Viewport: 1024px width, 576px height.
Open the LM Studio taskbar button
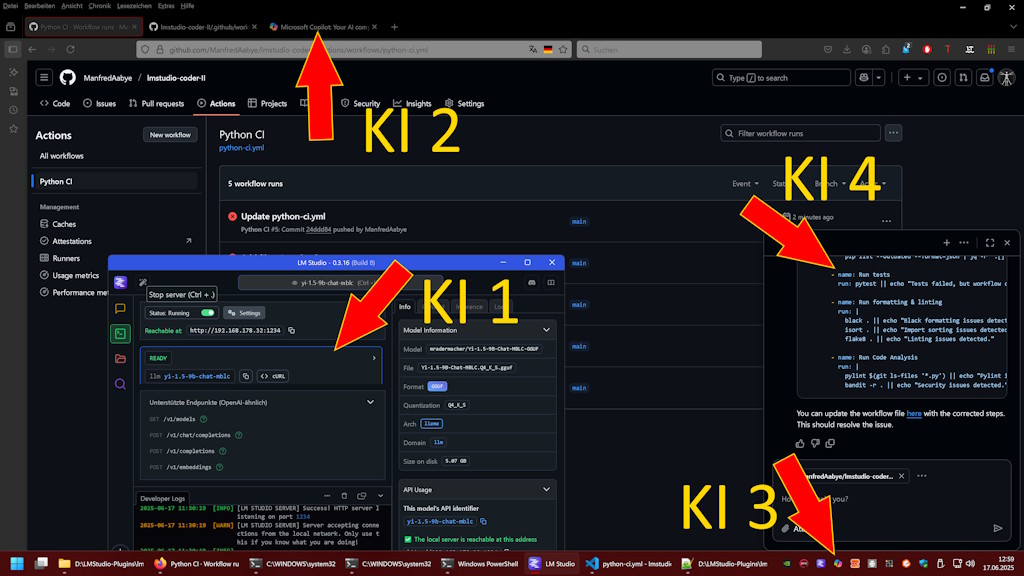551,564
